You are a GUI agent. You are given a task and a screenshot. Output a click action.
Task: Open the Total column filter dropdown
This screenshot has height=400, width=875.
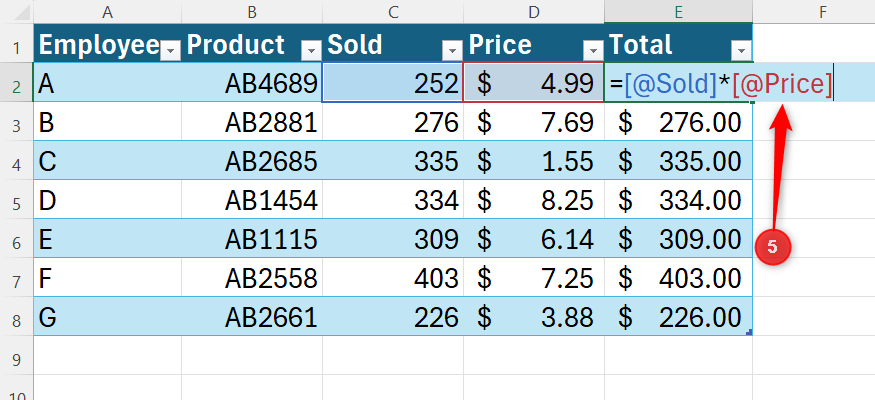[x=741, y=51]
